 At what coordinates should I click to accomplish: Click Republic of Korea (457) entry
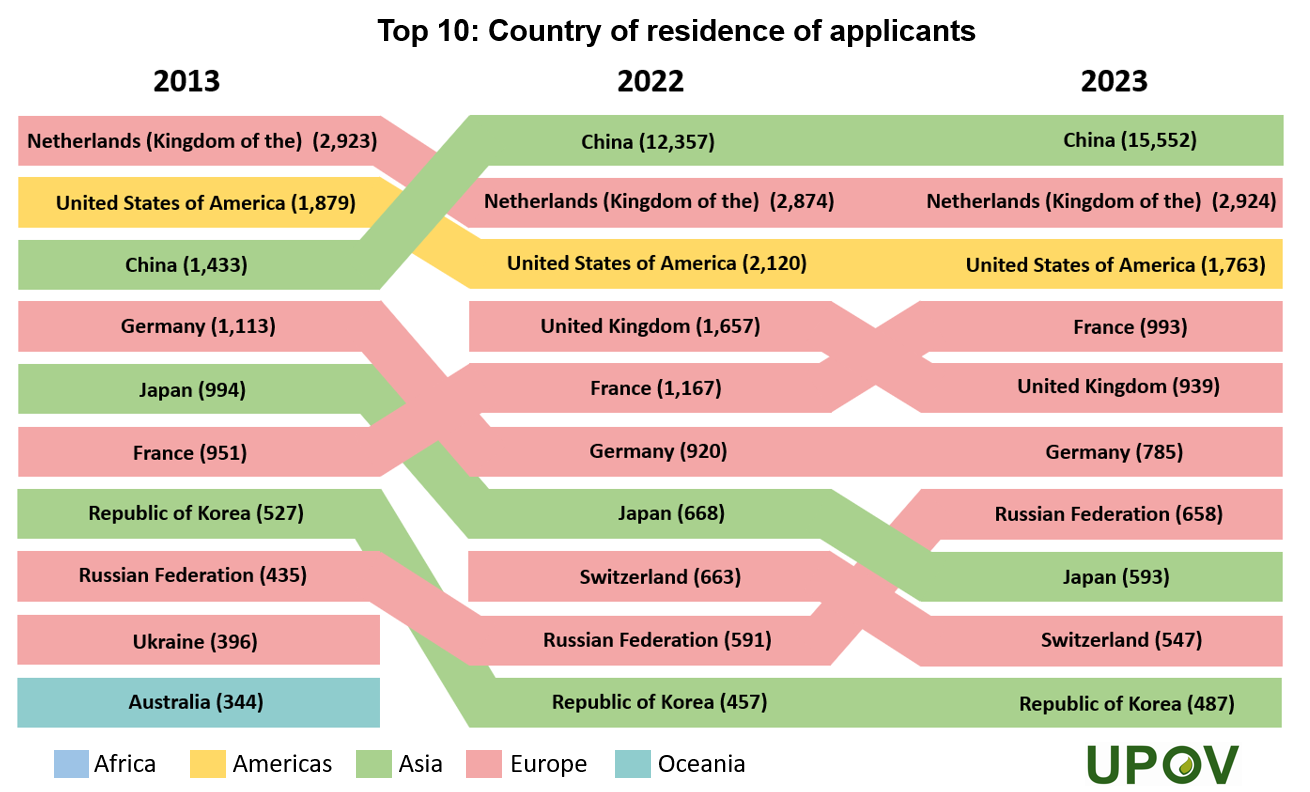pyautogui.click(x=659, y=702)
